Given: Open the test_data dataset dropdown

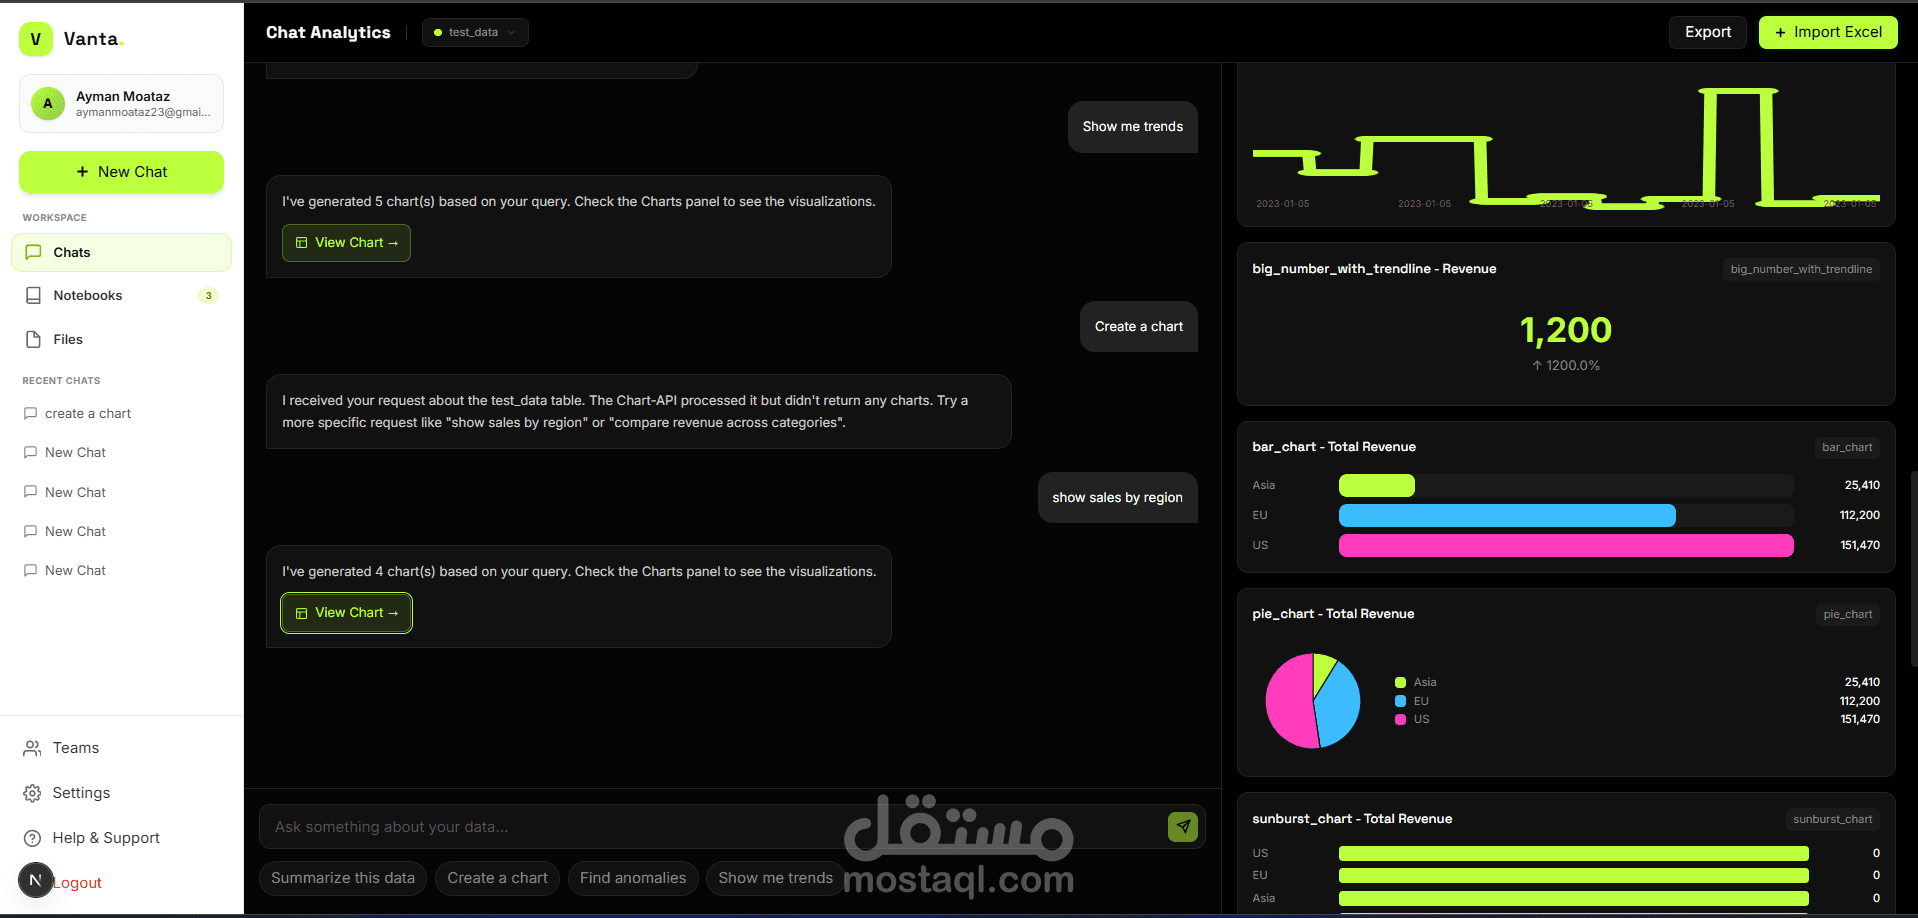Looking at the screenshot, I should tap(475, 32).
